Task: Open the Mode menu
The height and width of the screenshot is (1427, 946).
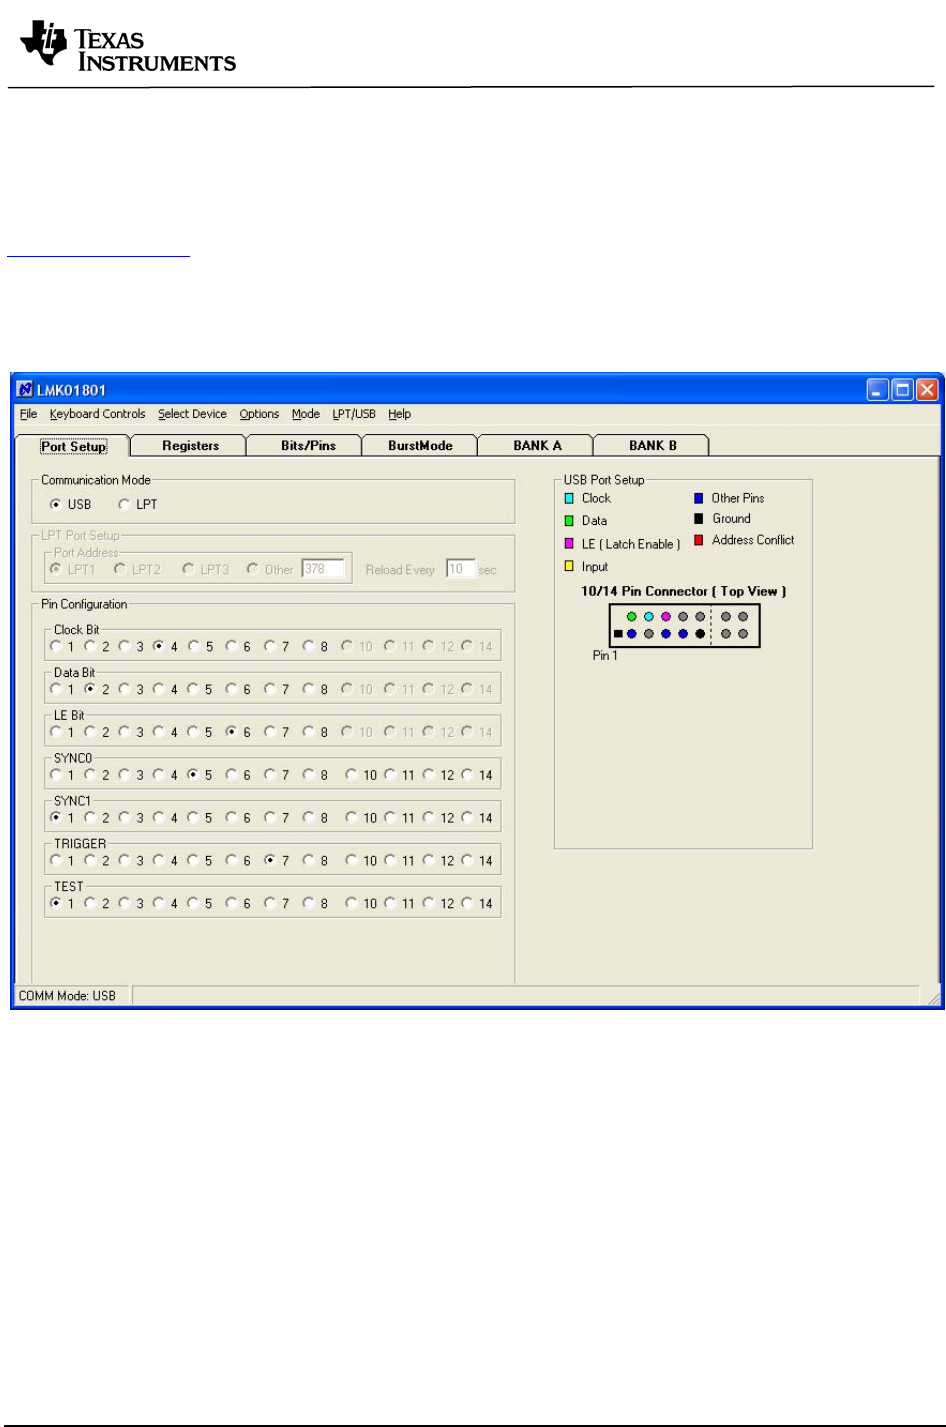Action: coord(306,414)
